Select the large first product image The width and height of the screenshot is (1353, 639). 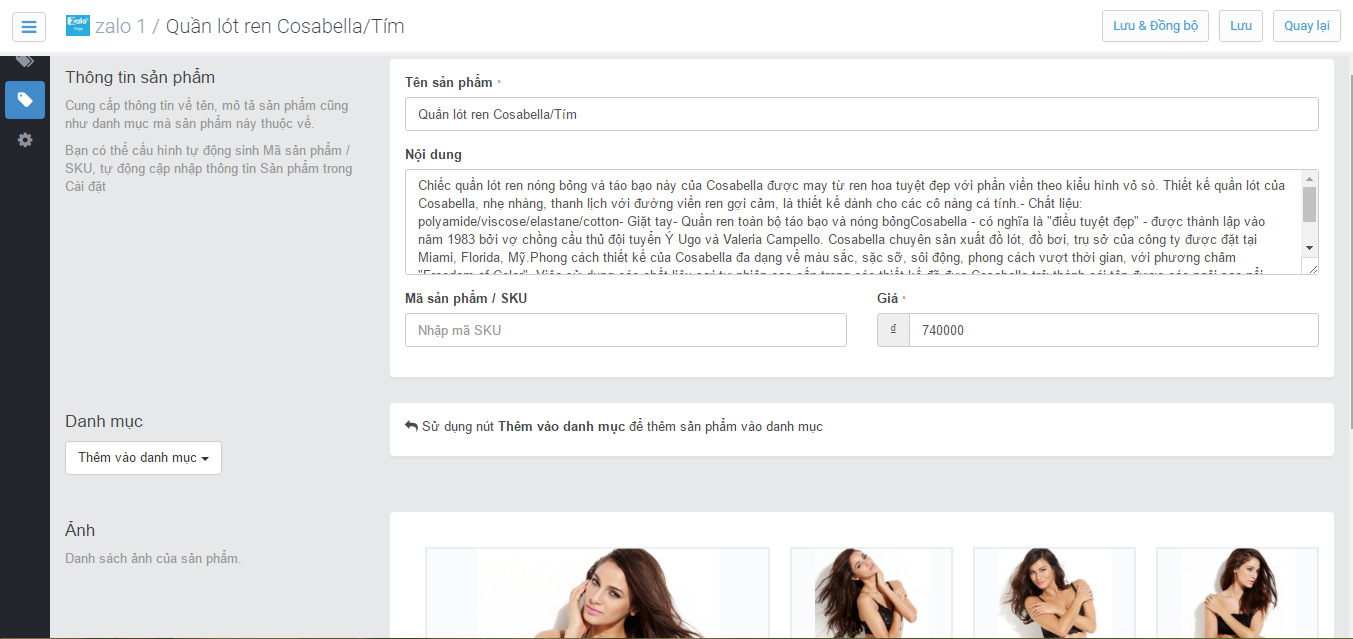597,593
